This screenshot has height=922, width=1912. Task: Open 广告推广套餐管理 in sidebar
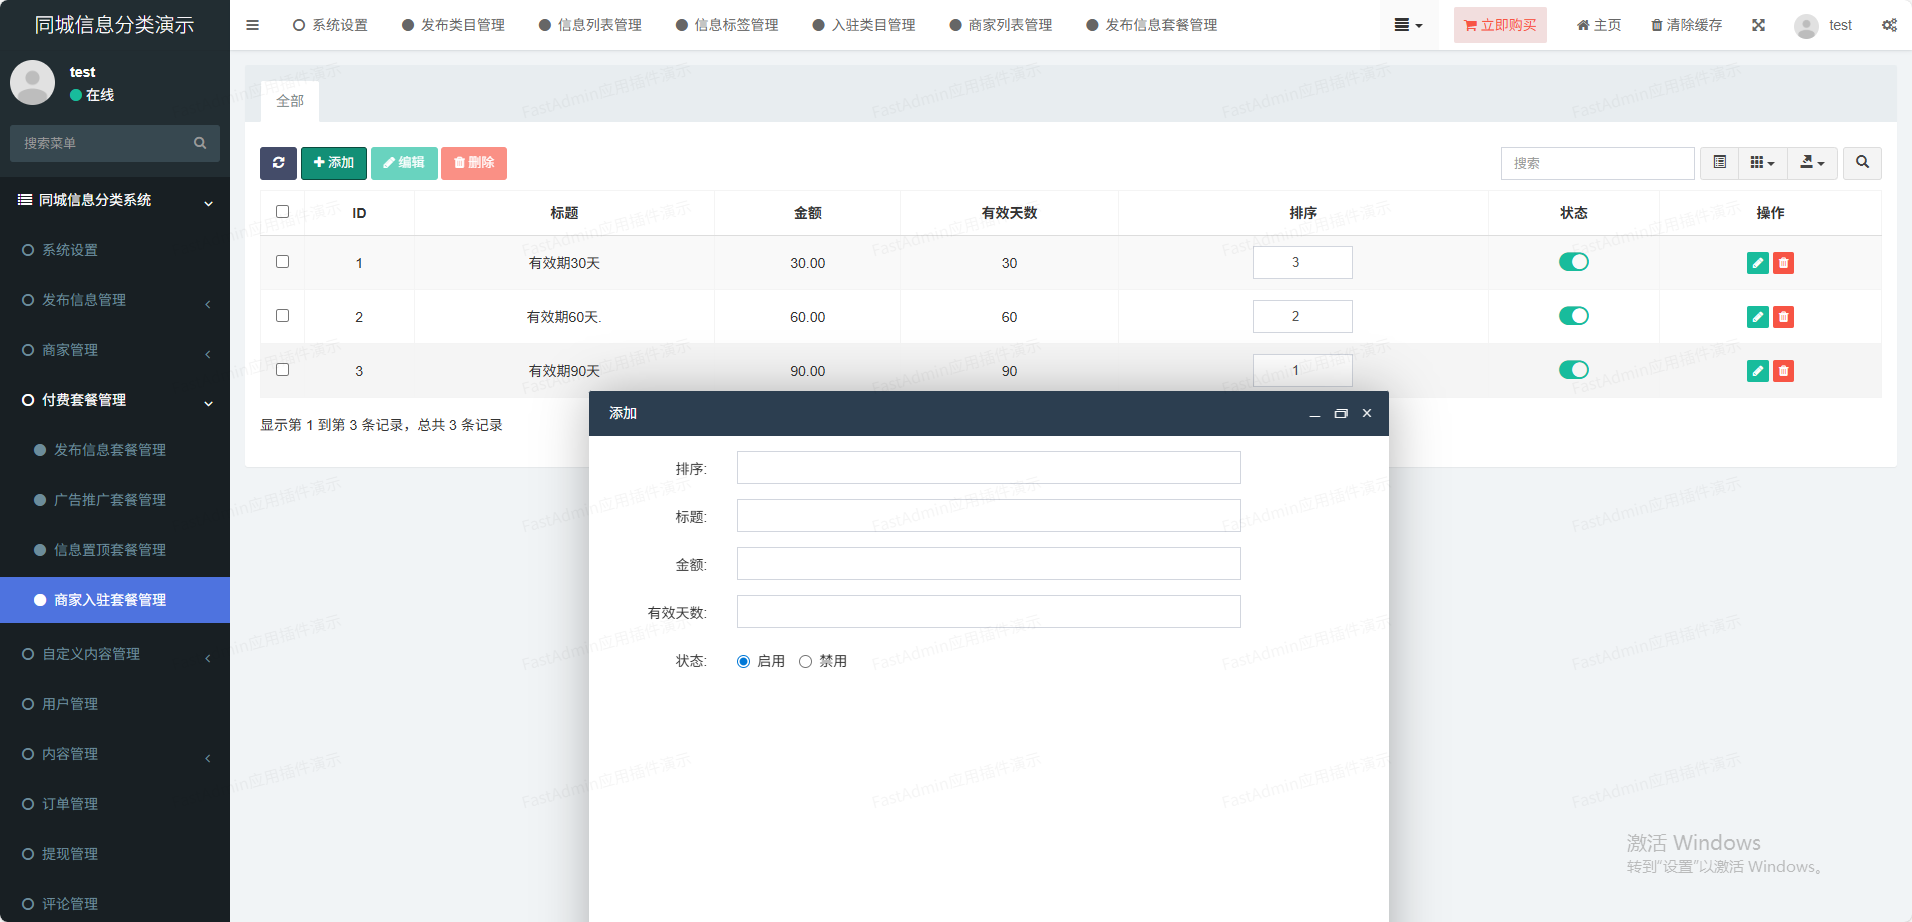pyautogui.click(x=110, y=500)
